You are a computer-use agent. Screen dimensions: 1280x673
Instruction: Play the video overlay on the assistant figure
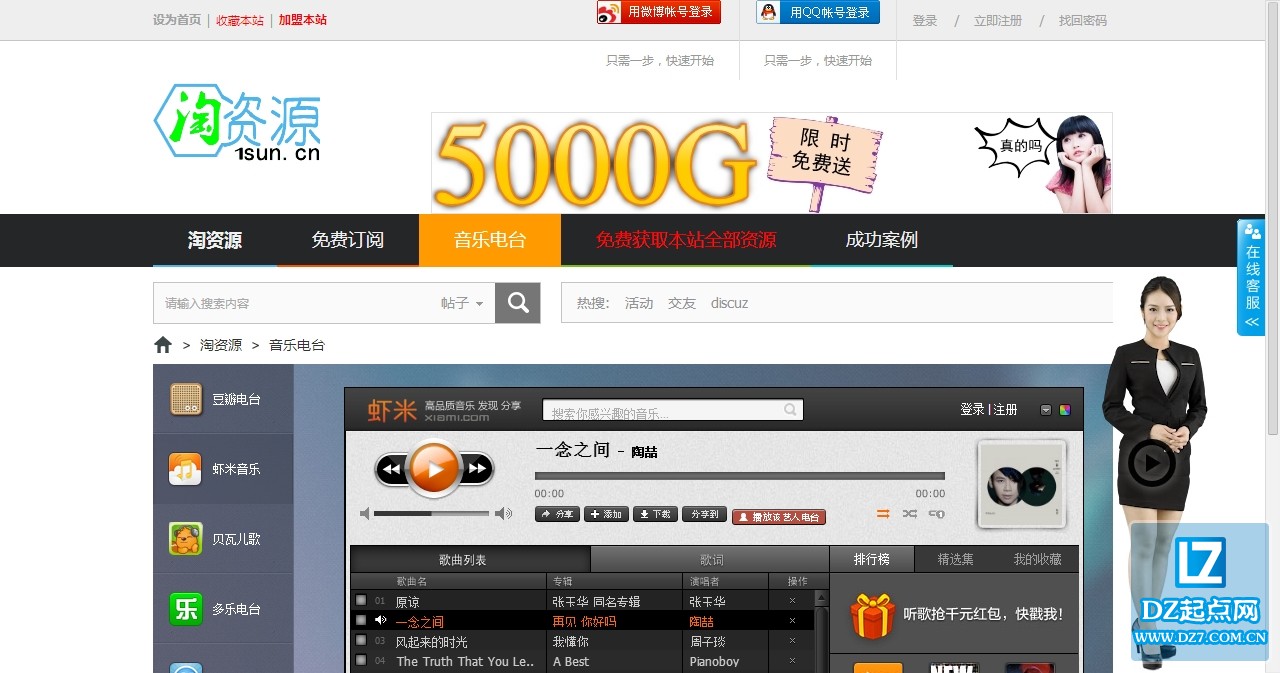tap(1152, 462)
